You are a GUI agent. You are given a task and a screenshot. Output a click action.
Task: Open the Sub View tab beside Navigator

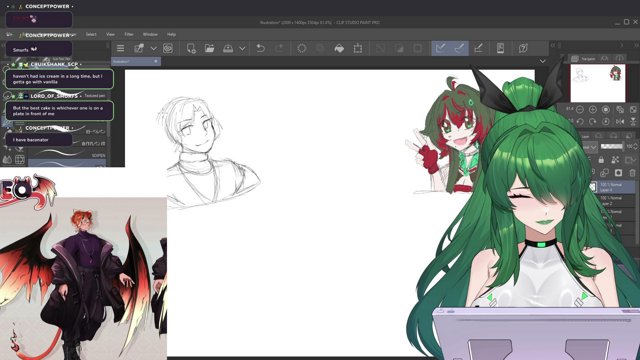point(604,59)
